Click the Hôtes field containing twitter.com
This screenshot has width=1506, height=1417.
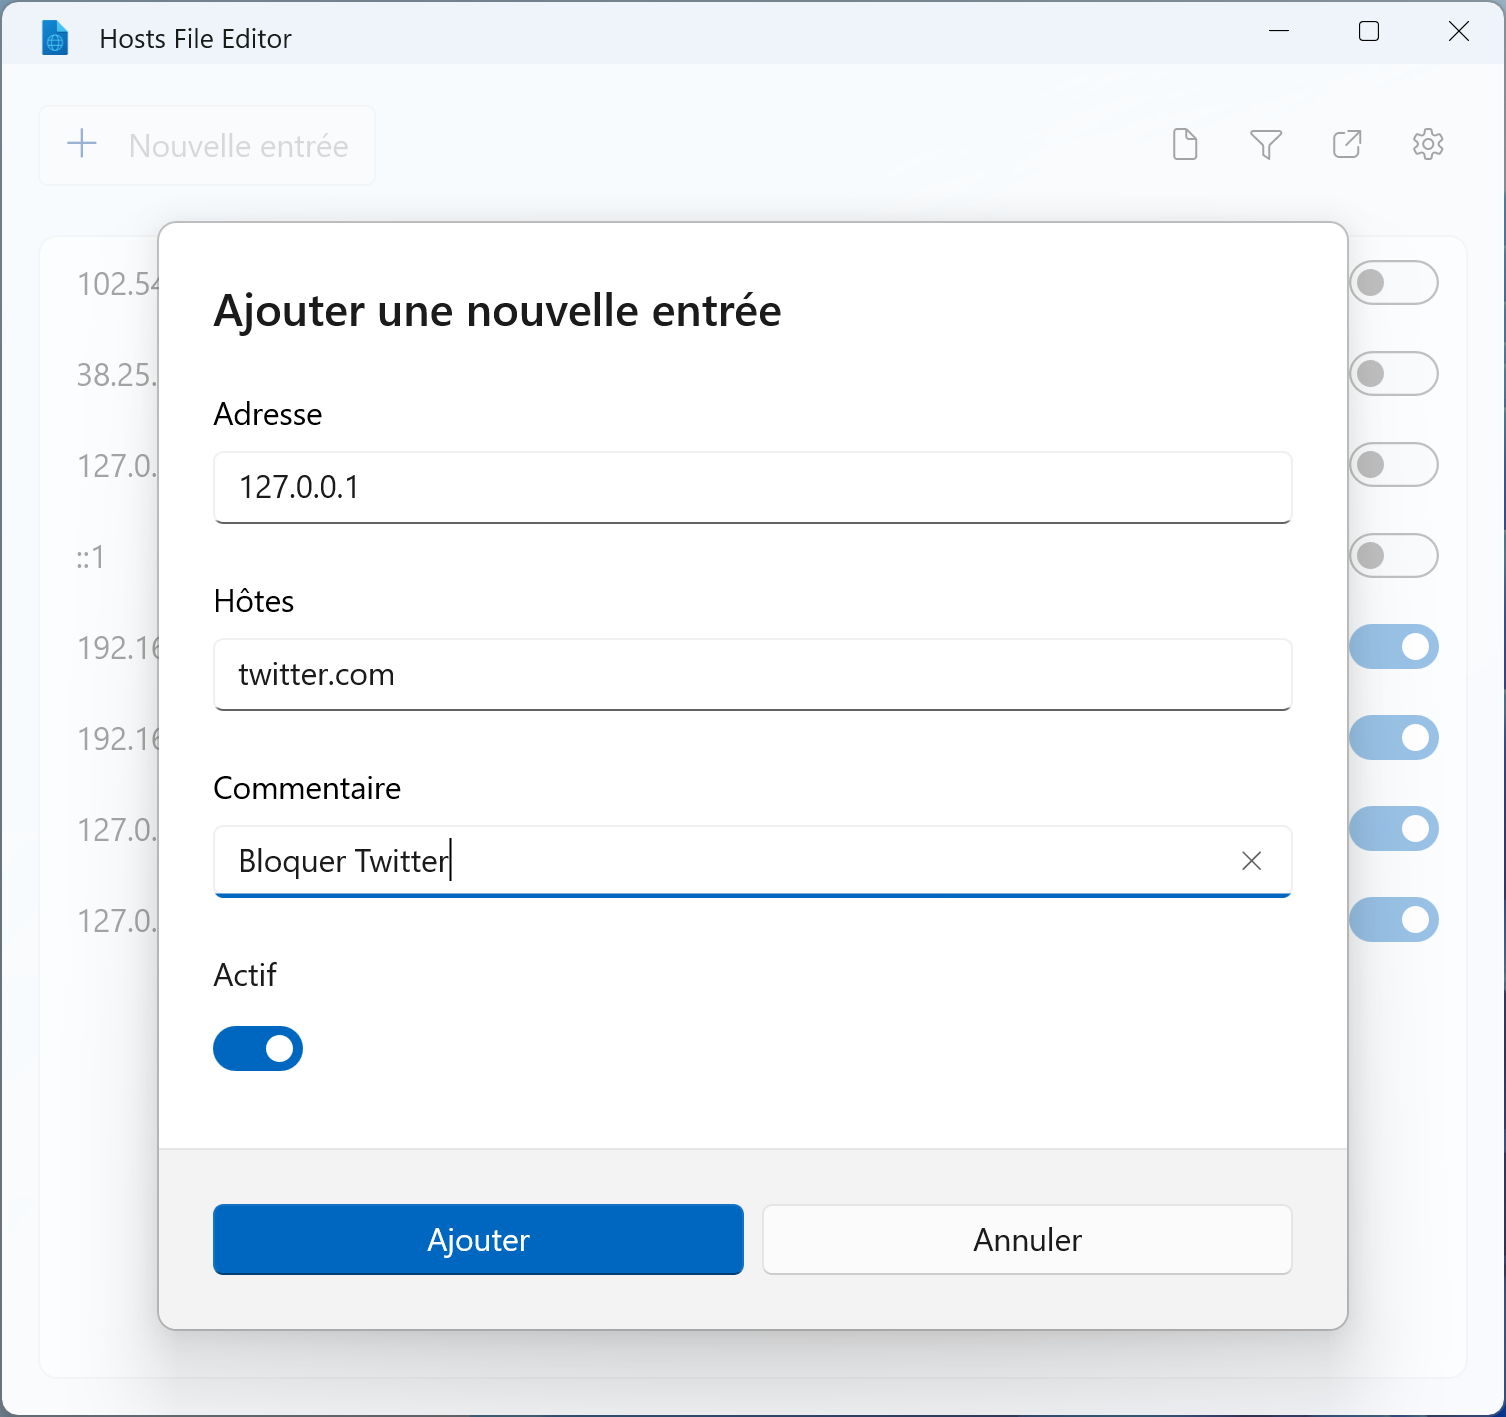click(752, 674)
